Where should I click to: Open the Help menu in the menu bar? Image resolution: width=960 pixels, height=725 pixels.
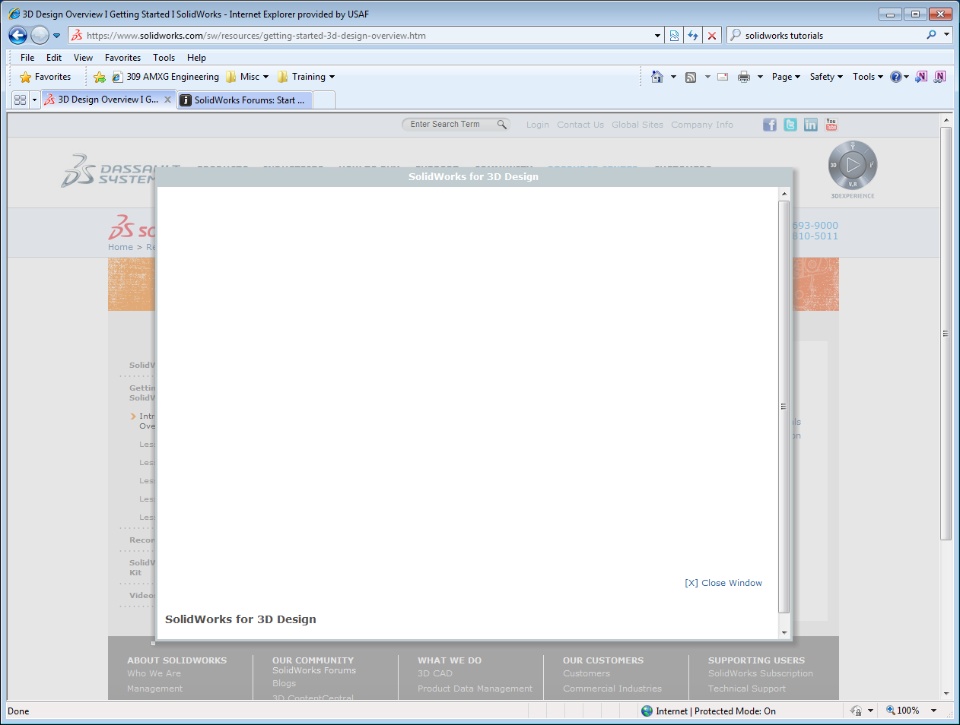pyautogui.click(x=197, y=58)
